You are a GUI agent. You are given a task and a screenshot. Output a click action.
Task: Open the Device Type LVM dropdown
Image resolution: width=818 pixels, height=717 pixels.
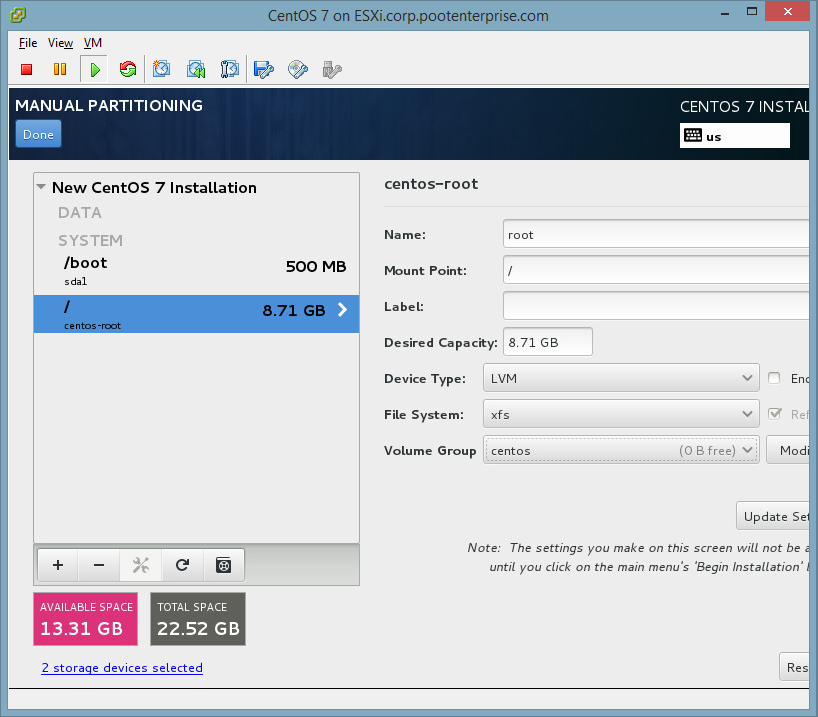click(621, 378)
